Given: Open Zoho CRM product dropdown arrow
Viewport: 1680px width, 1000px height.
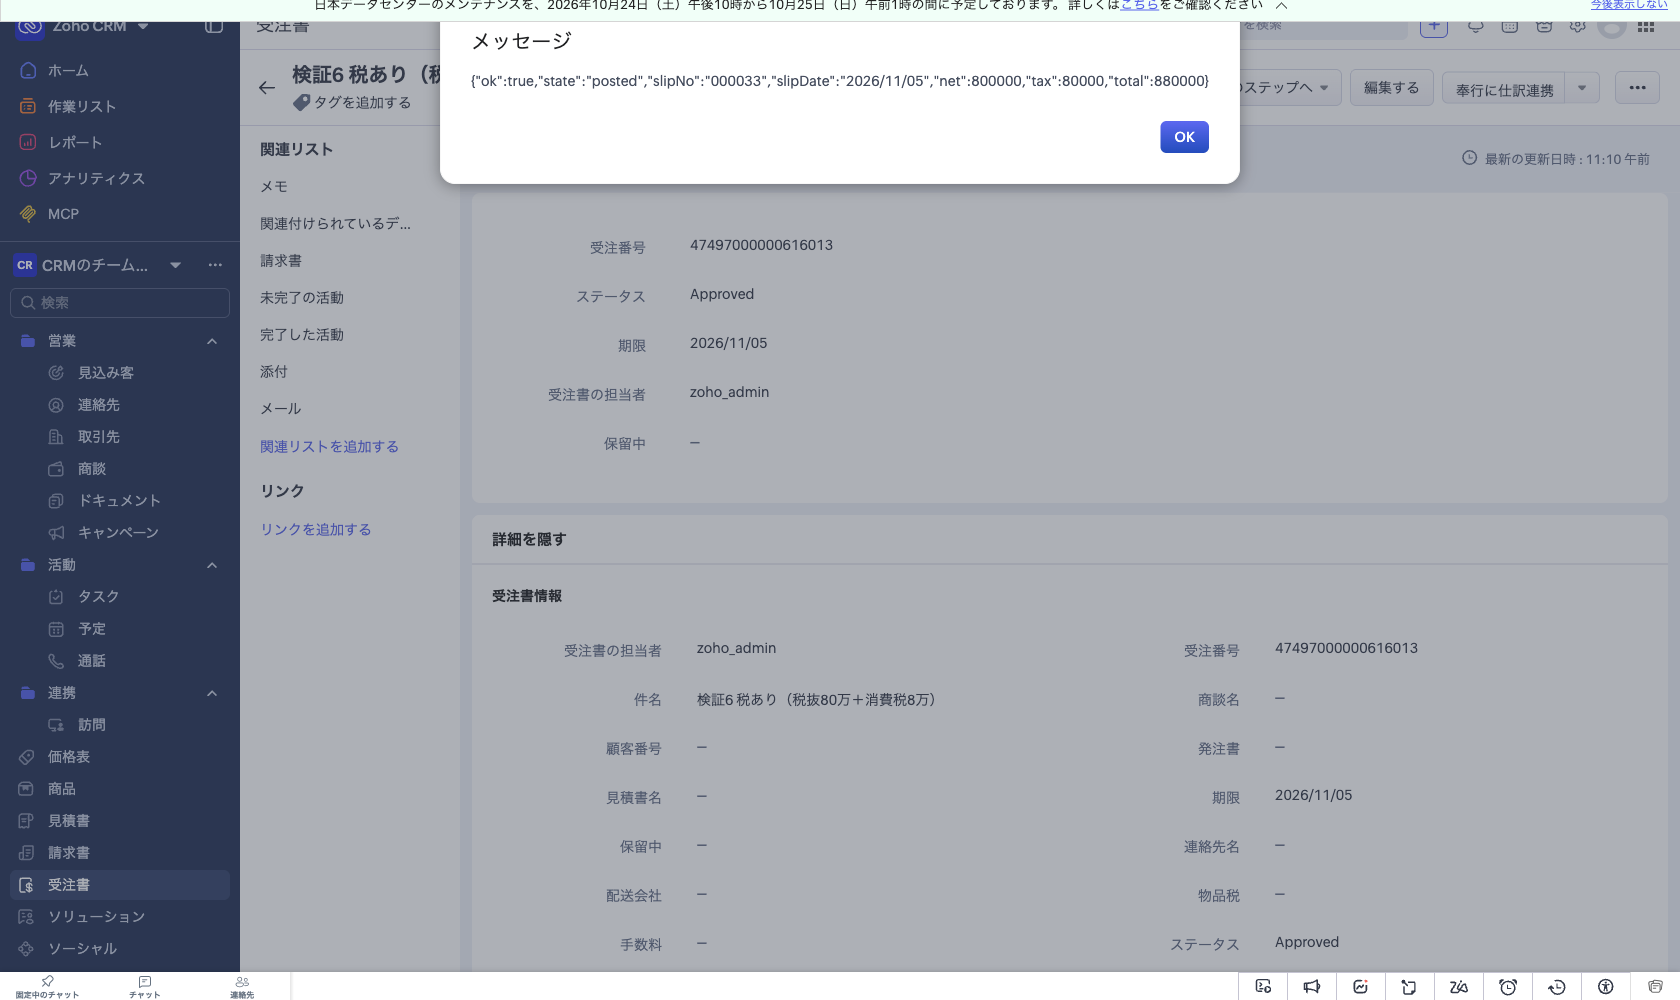Looking at the screenshot, I should (143, 27).
